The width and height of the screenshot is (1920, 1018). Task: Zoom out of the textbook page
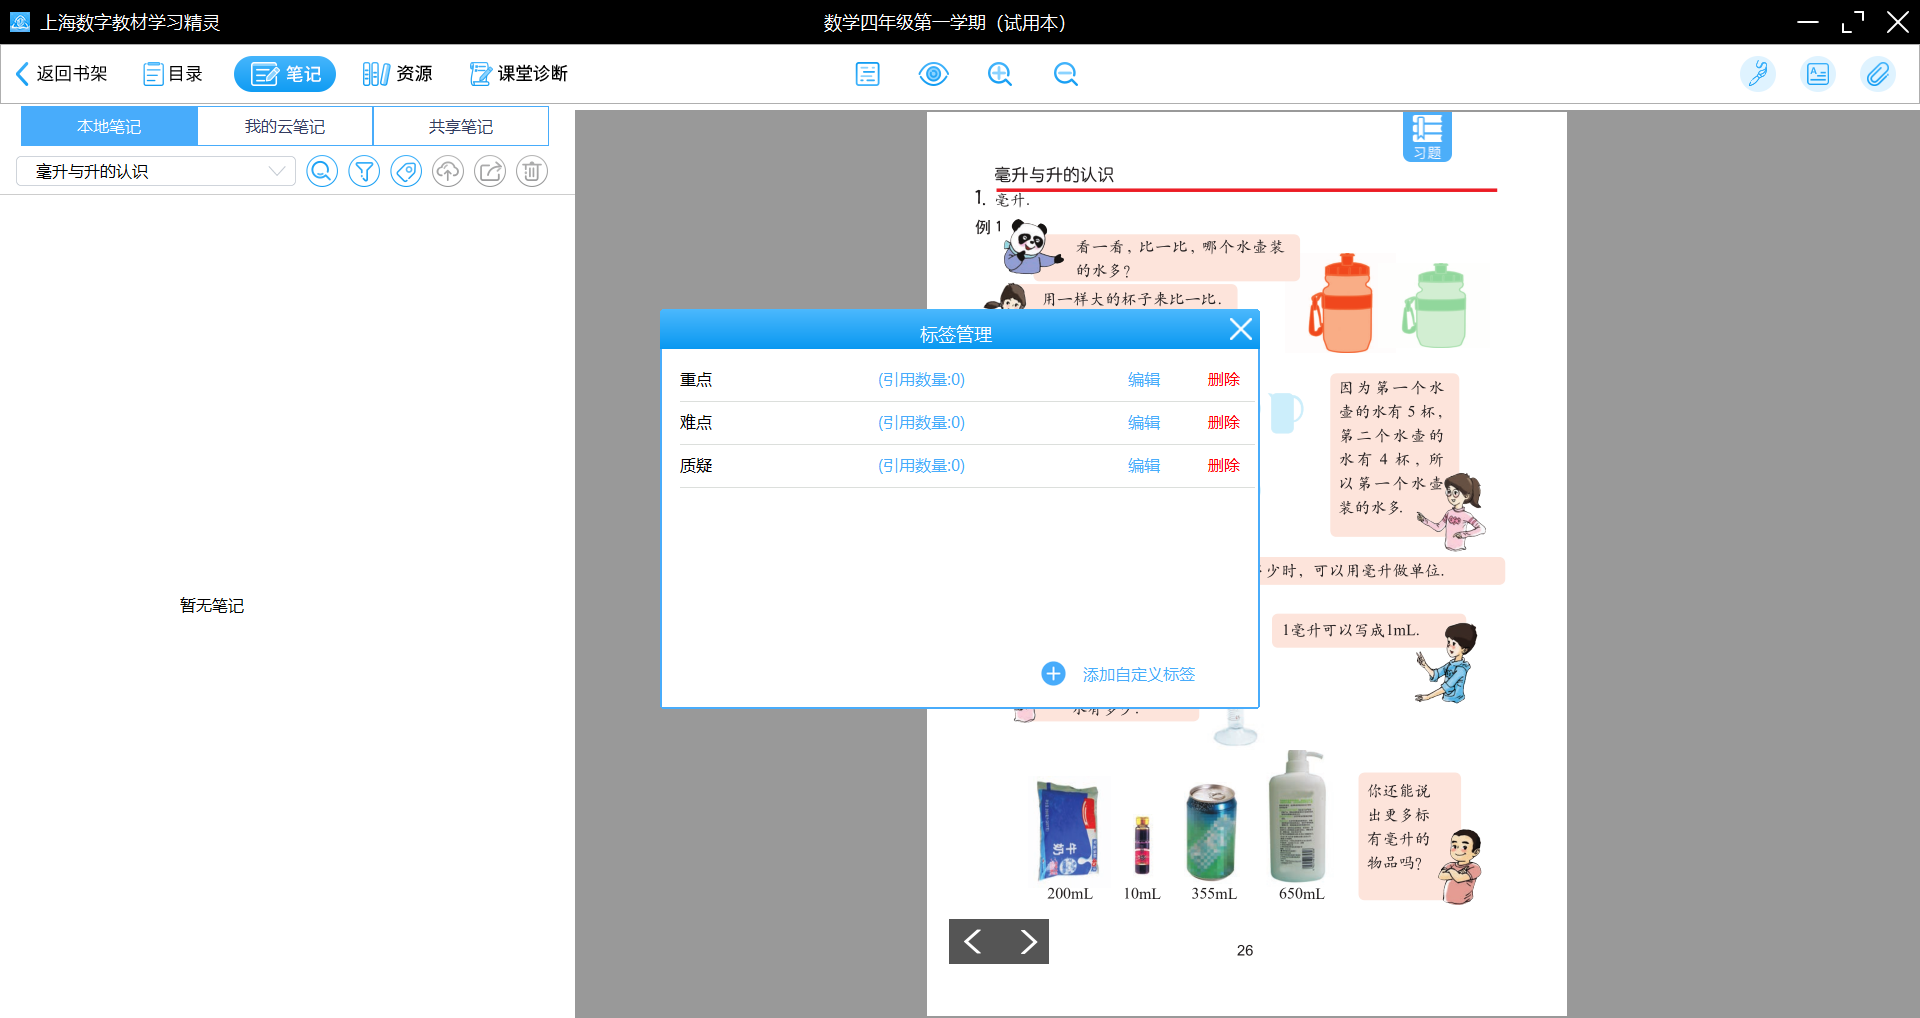click(1066, 74)
